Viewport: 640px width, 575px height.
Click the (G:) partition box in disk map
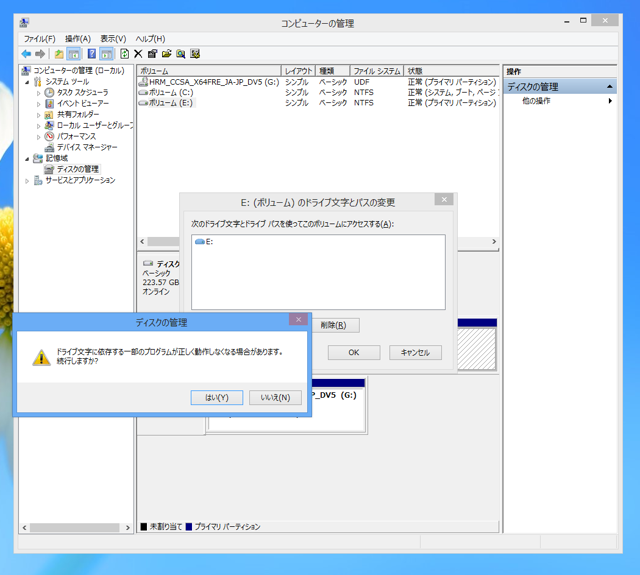tap(286, 405)
